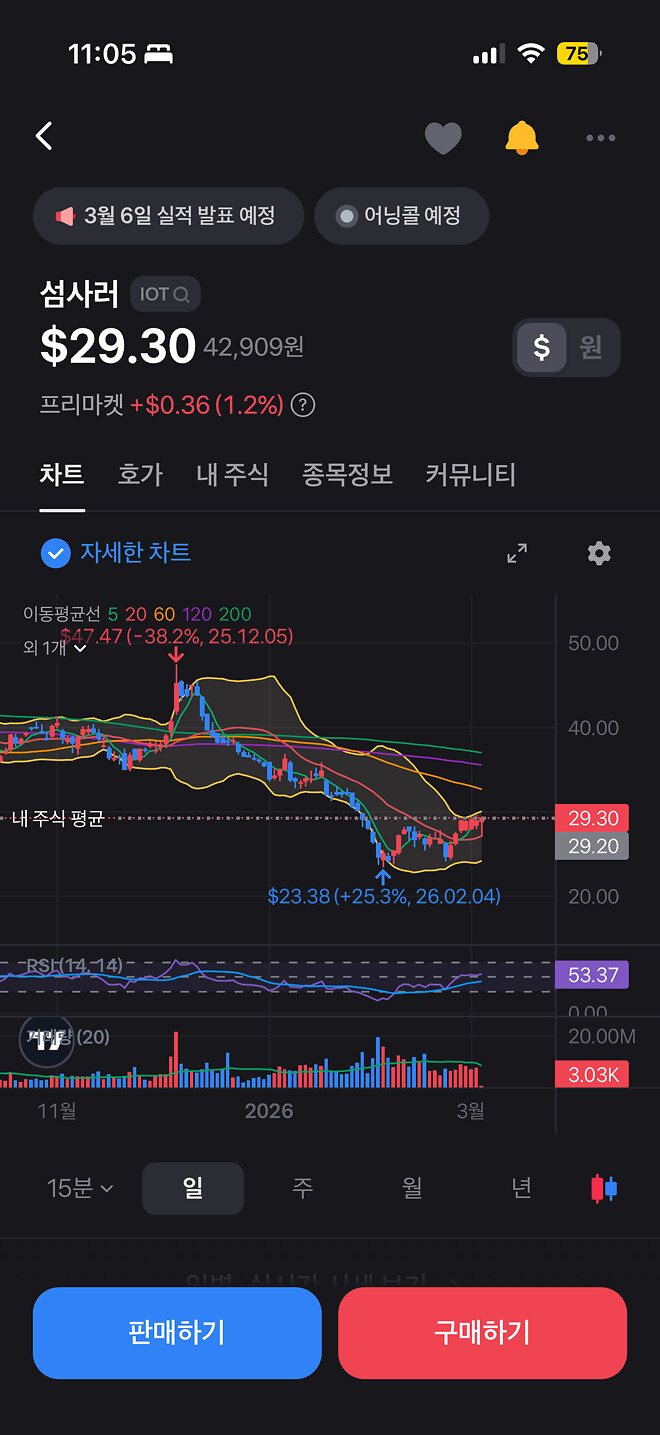Image resolution: width=660 pixels, height=1435 pixels.
Task: Open chart settings gear
Action: point(599,553)
